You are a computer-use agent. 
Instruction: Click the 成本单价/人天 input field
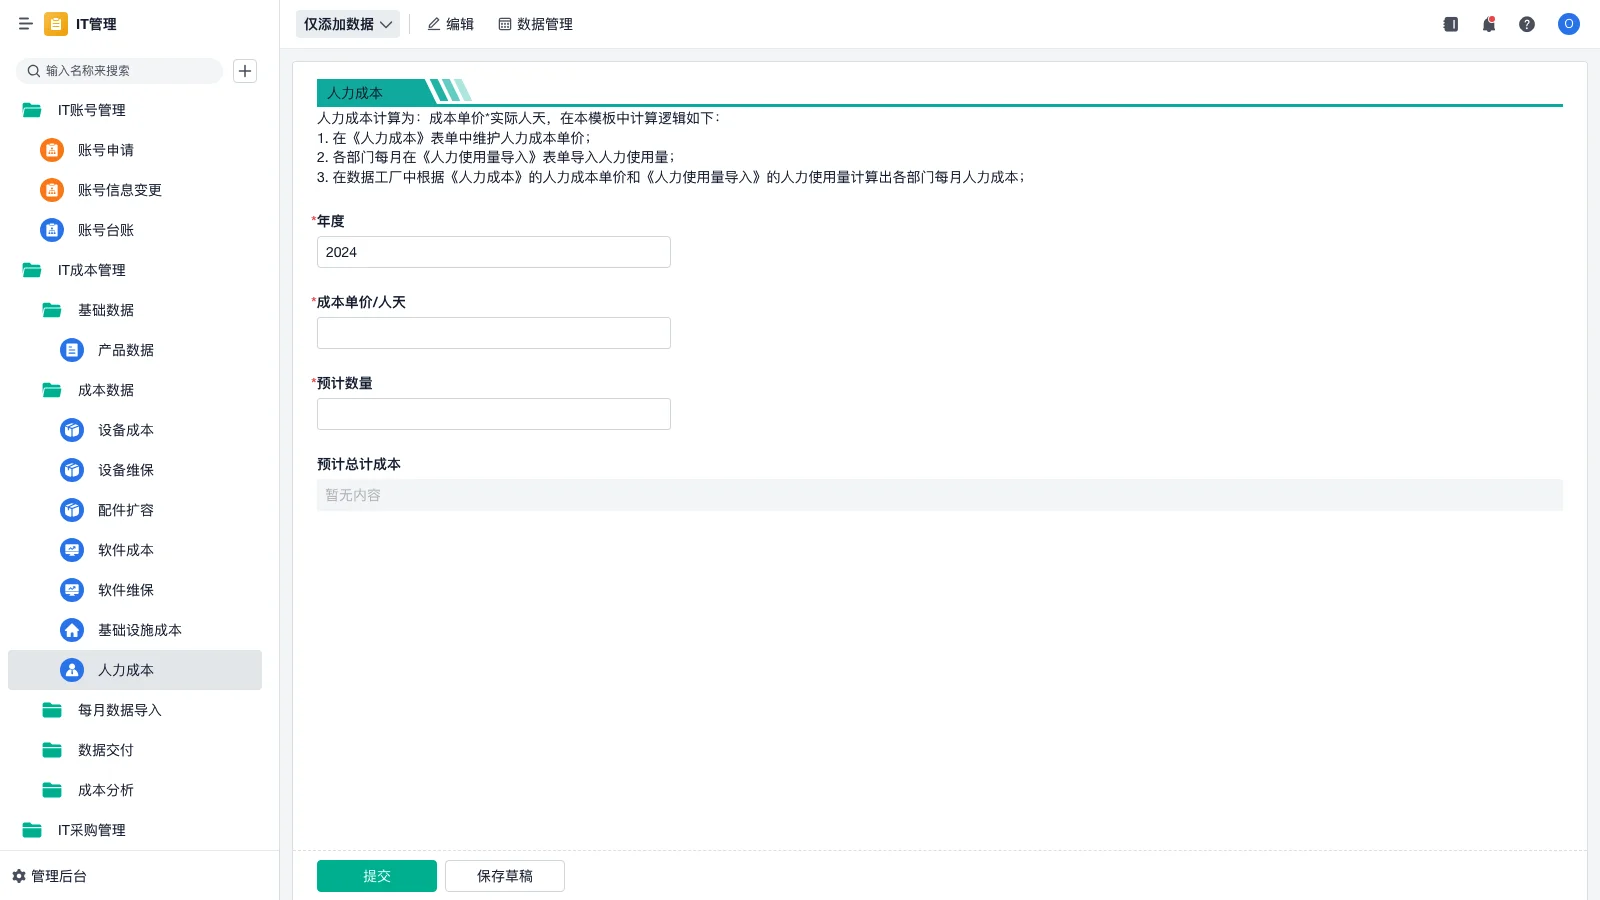[x=493, y=332]
